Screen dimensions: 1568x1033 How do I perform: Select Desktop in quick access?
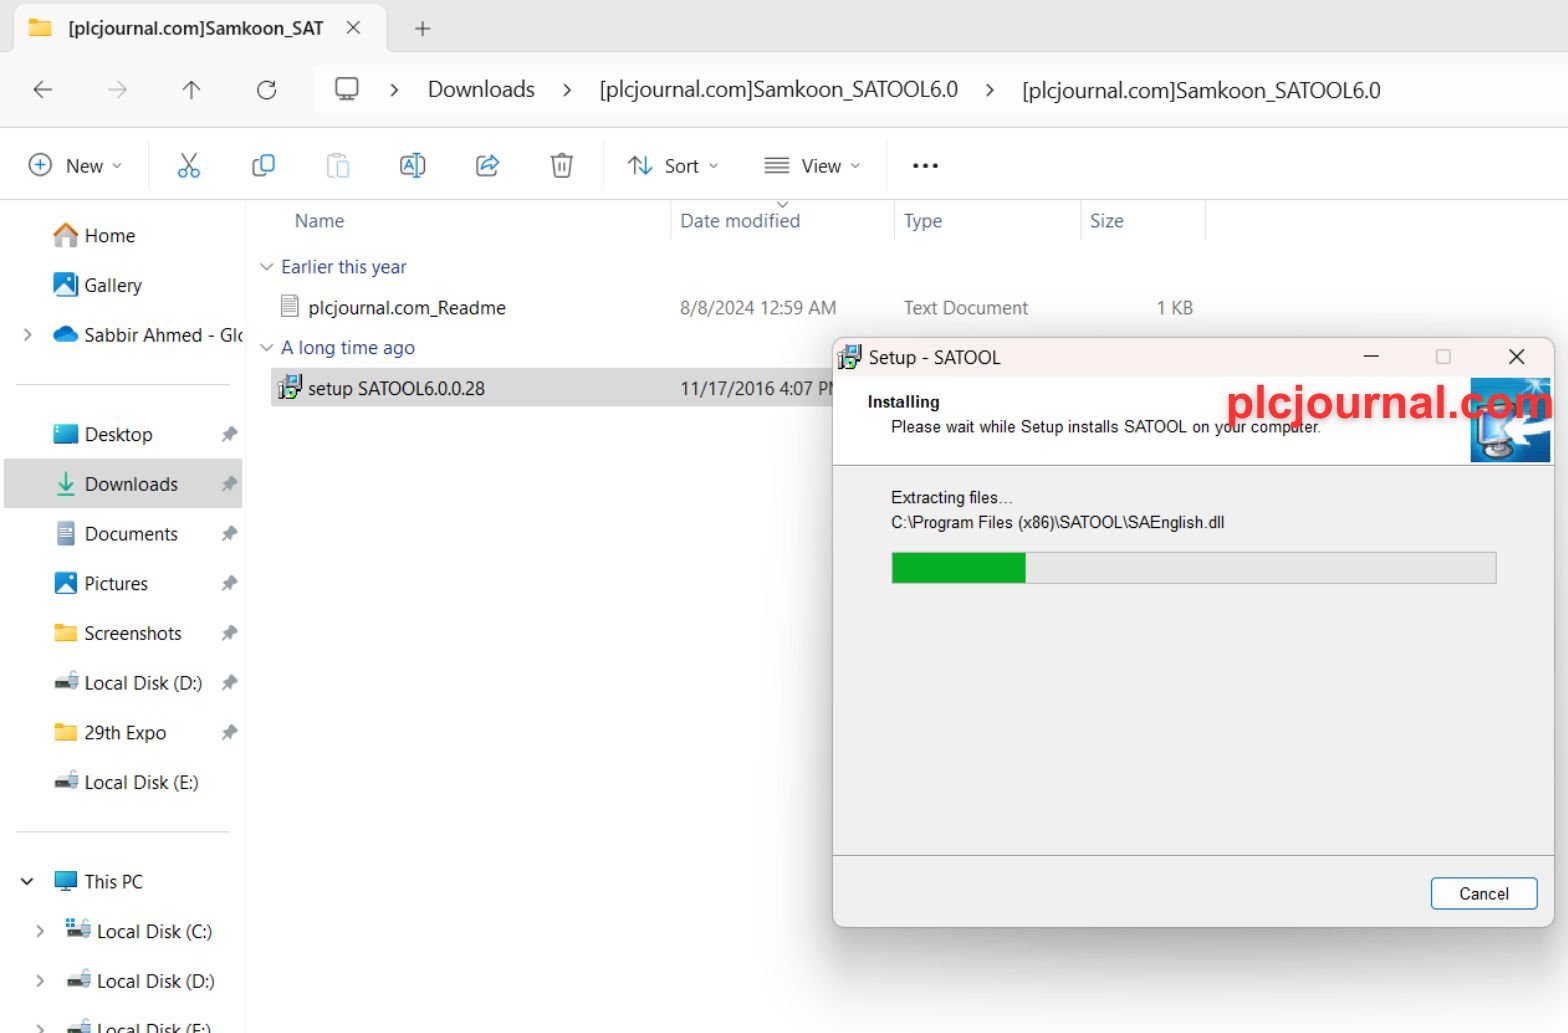click(118, 434)
